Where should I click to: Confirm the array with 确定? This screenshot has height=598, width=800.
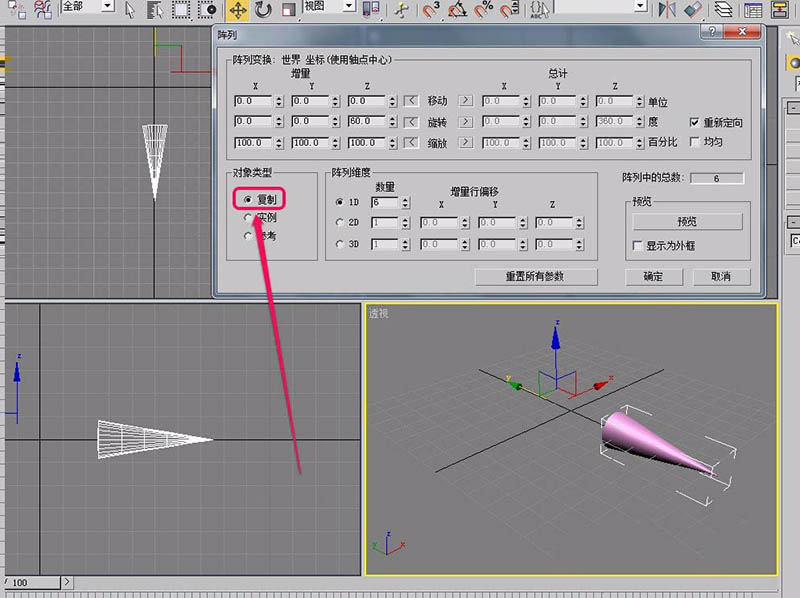pos(652,276)
